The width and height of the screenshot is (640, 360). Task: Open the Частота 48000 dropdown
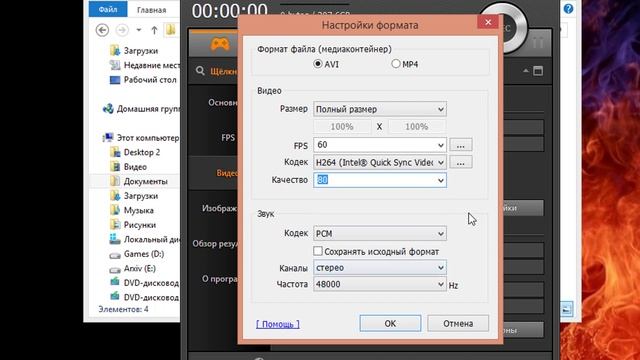point(380,284)
